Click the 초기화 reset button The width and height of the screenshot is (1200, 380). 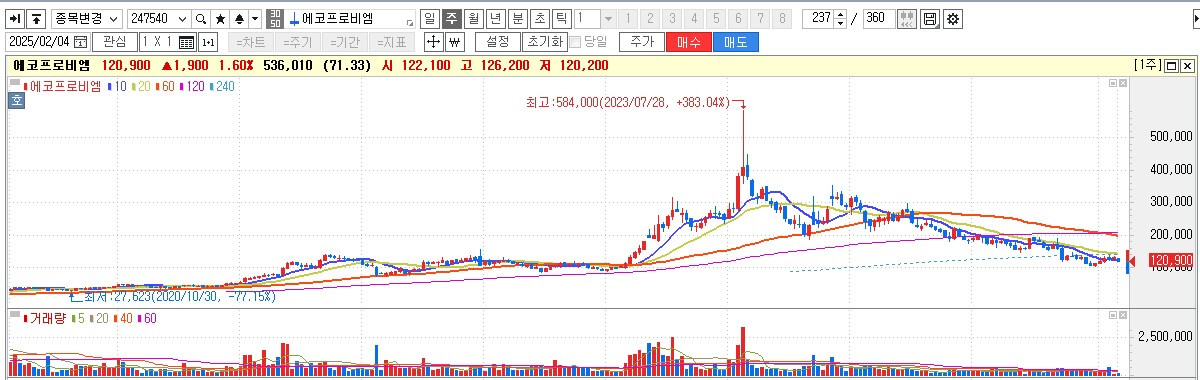544,42
